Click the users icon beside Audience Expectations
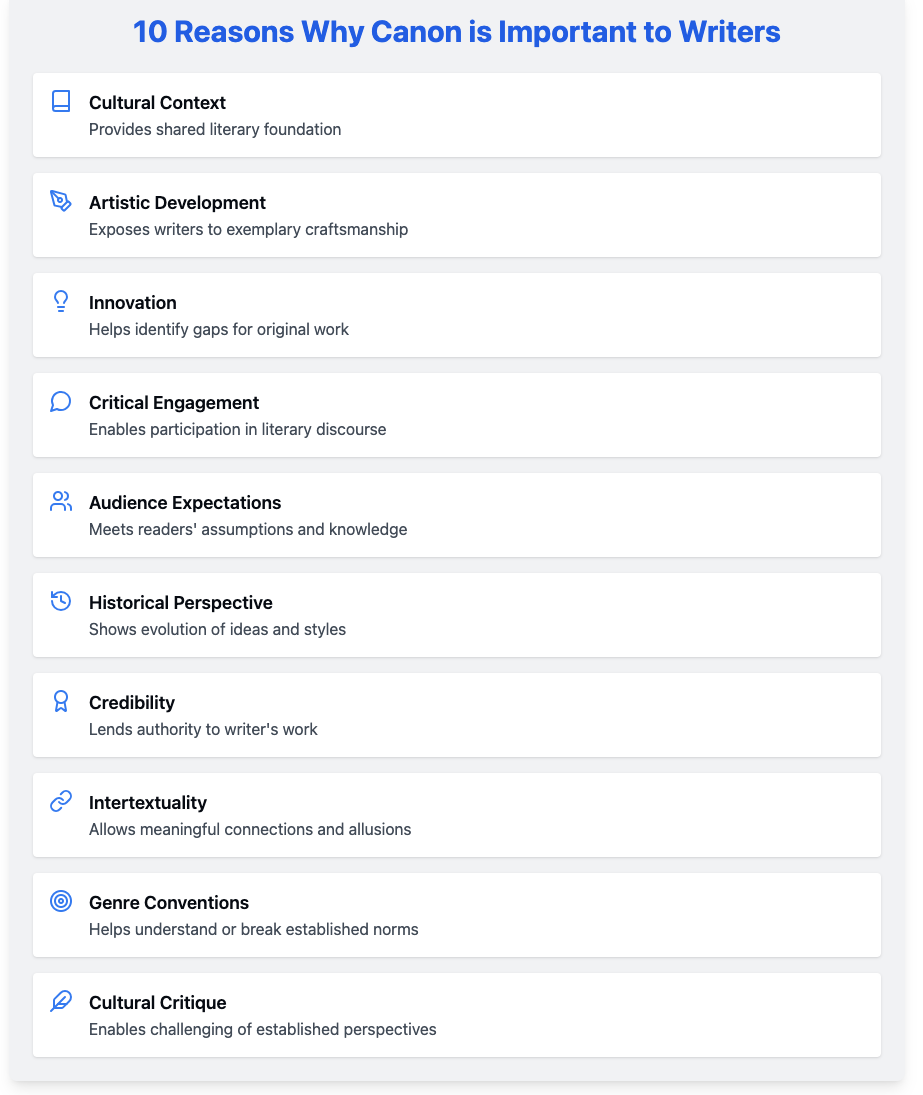Screen dimensions: 923x1095 [x=61, y=501]
